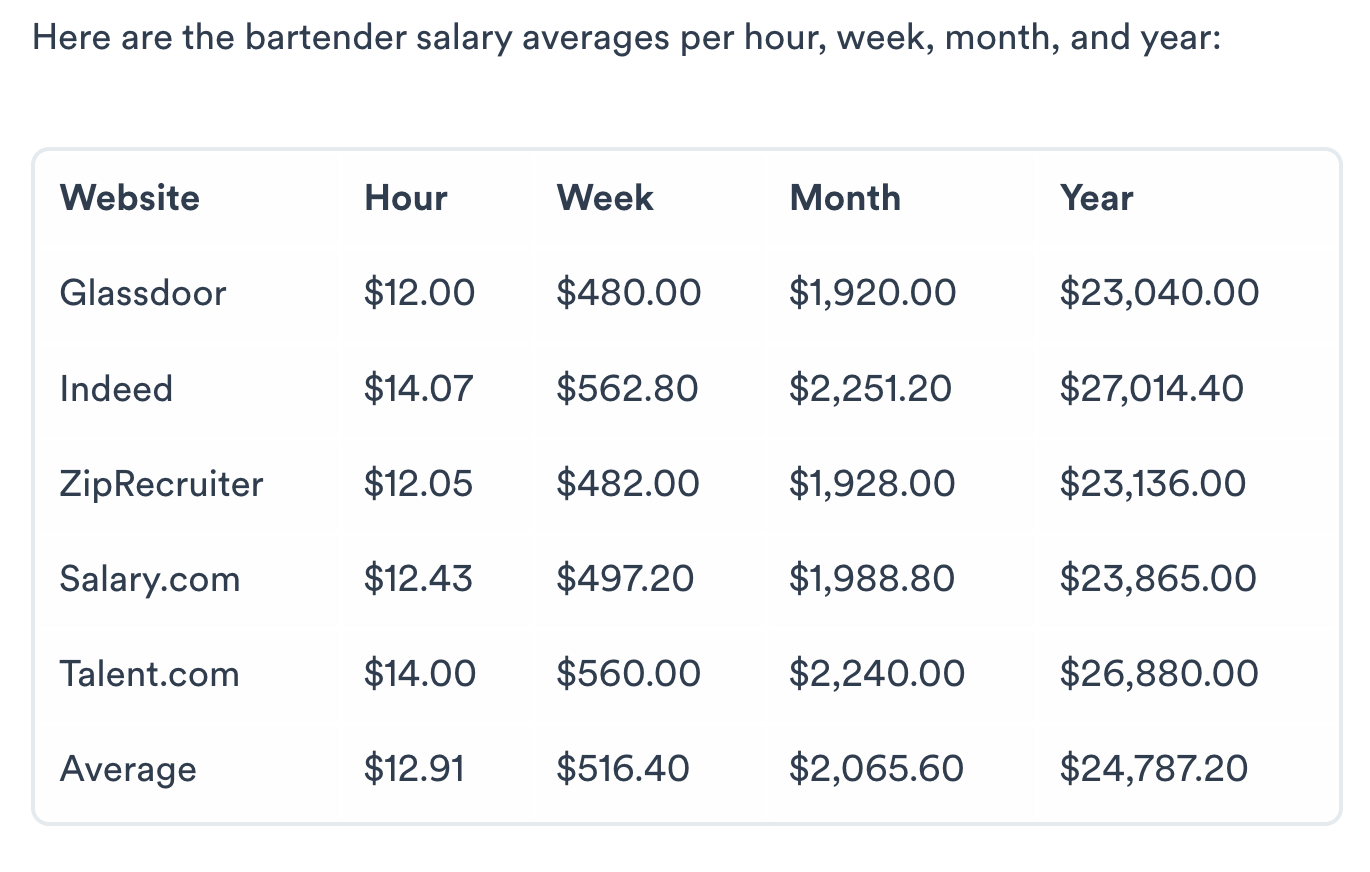
Task: Click the Year column header
Action: (x=1097, y=198)
